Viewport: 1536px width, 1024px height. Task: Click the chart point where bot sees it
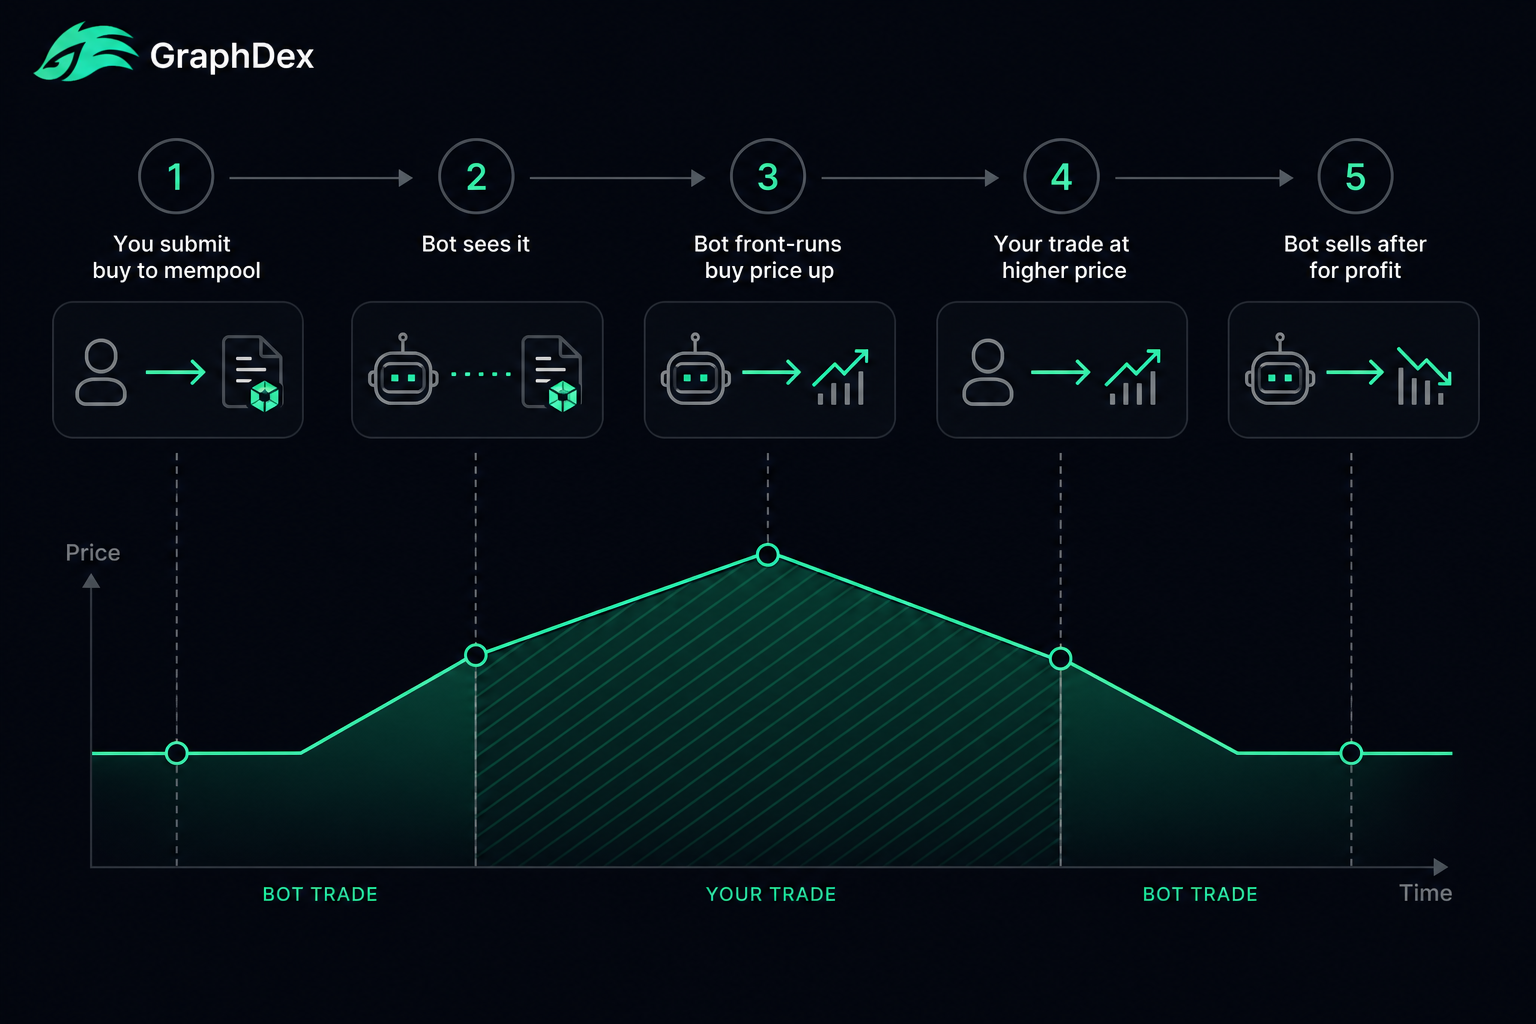coord(476,655)
